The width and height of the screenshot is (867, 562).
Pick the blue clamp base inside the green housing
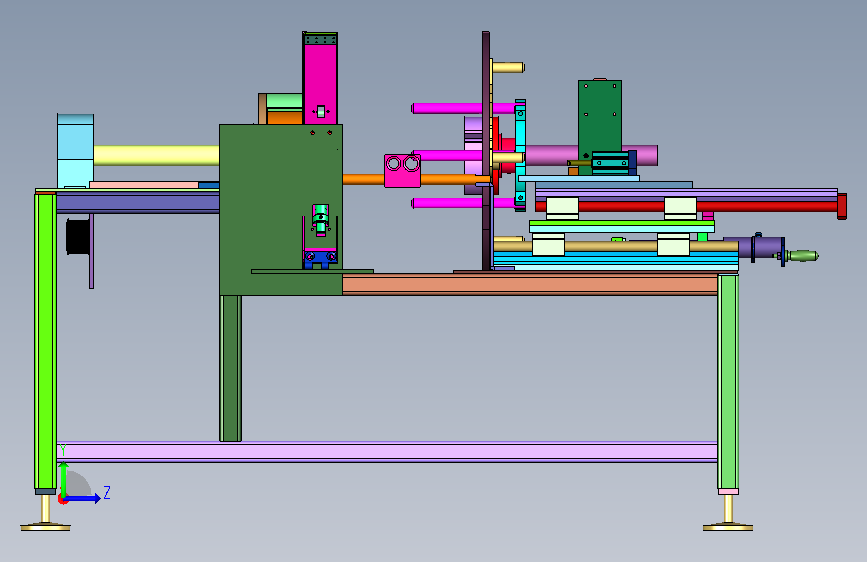click(320, 259)
